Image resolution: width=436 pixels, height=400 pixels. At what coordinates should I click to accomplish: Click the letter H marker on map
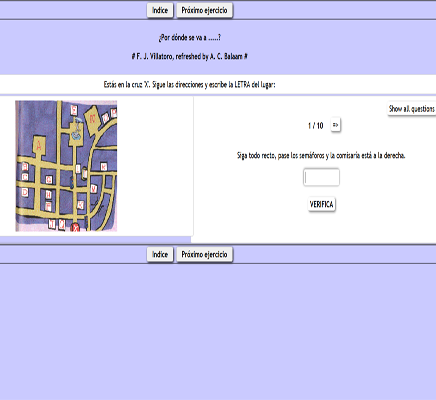click(48, 194)
